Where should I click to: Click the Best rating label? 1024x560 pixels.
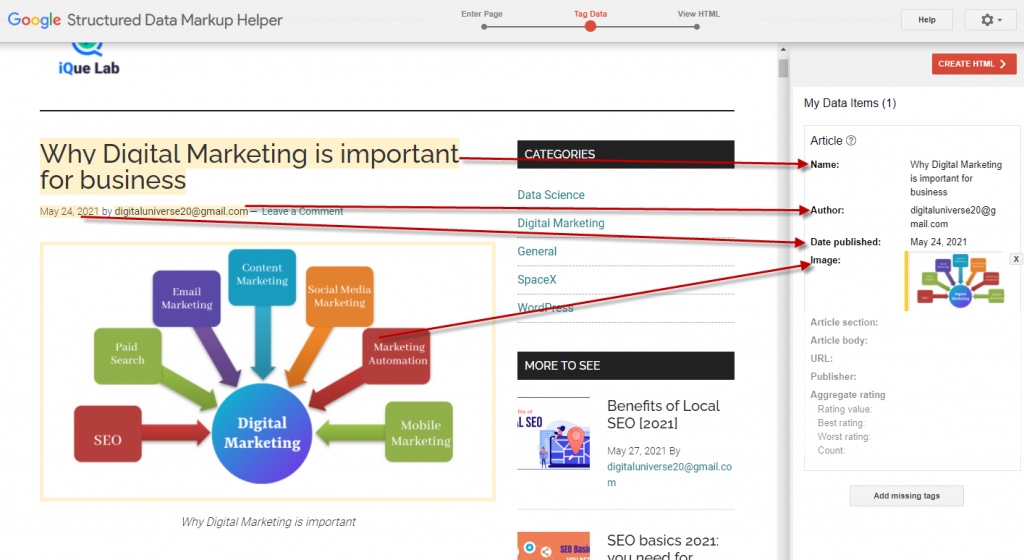[841, 423]
